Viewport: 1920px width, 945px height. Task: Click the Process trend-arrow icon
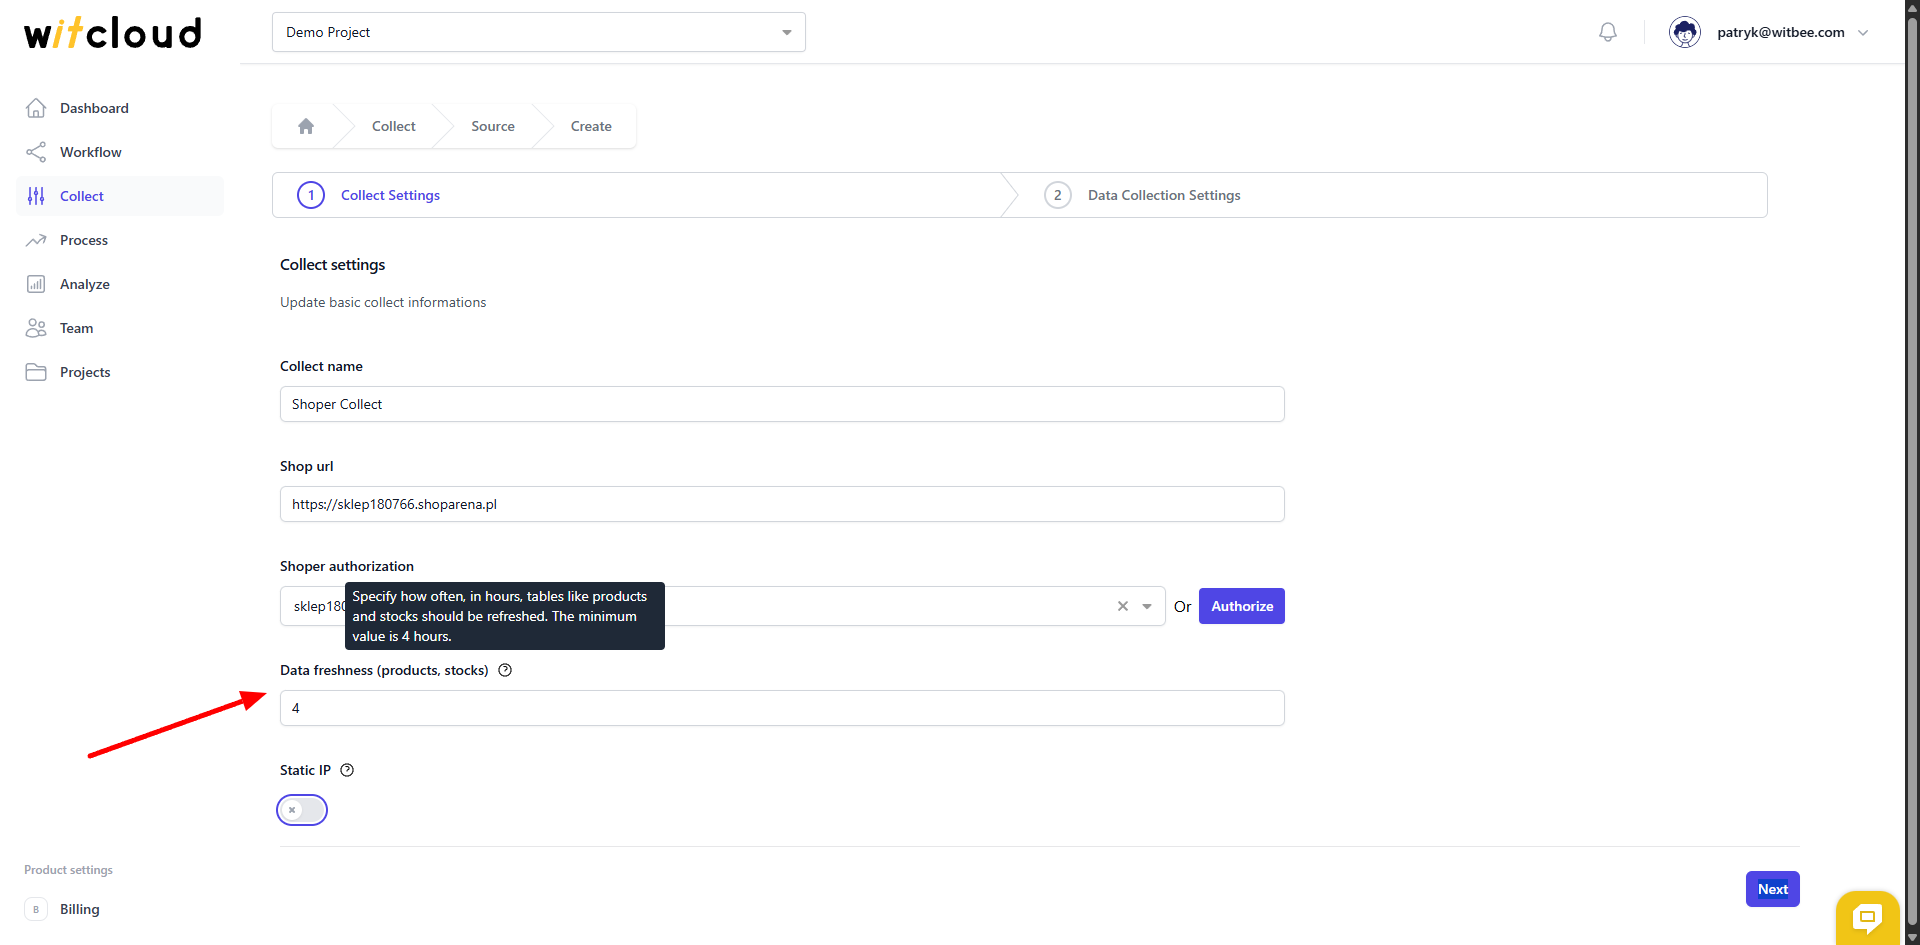click(x=36, y=240)
